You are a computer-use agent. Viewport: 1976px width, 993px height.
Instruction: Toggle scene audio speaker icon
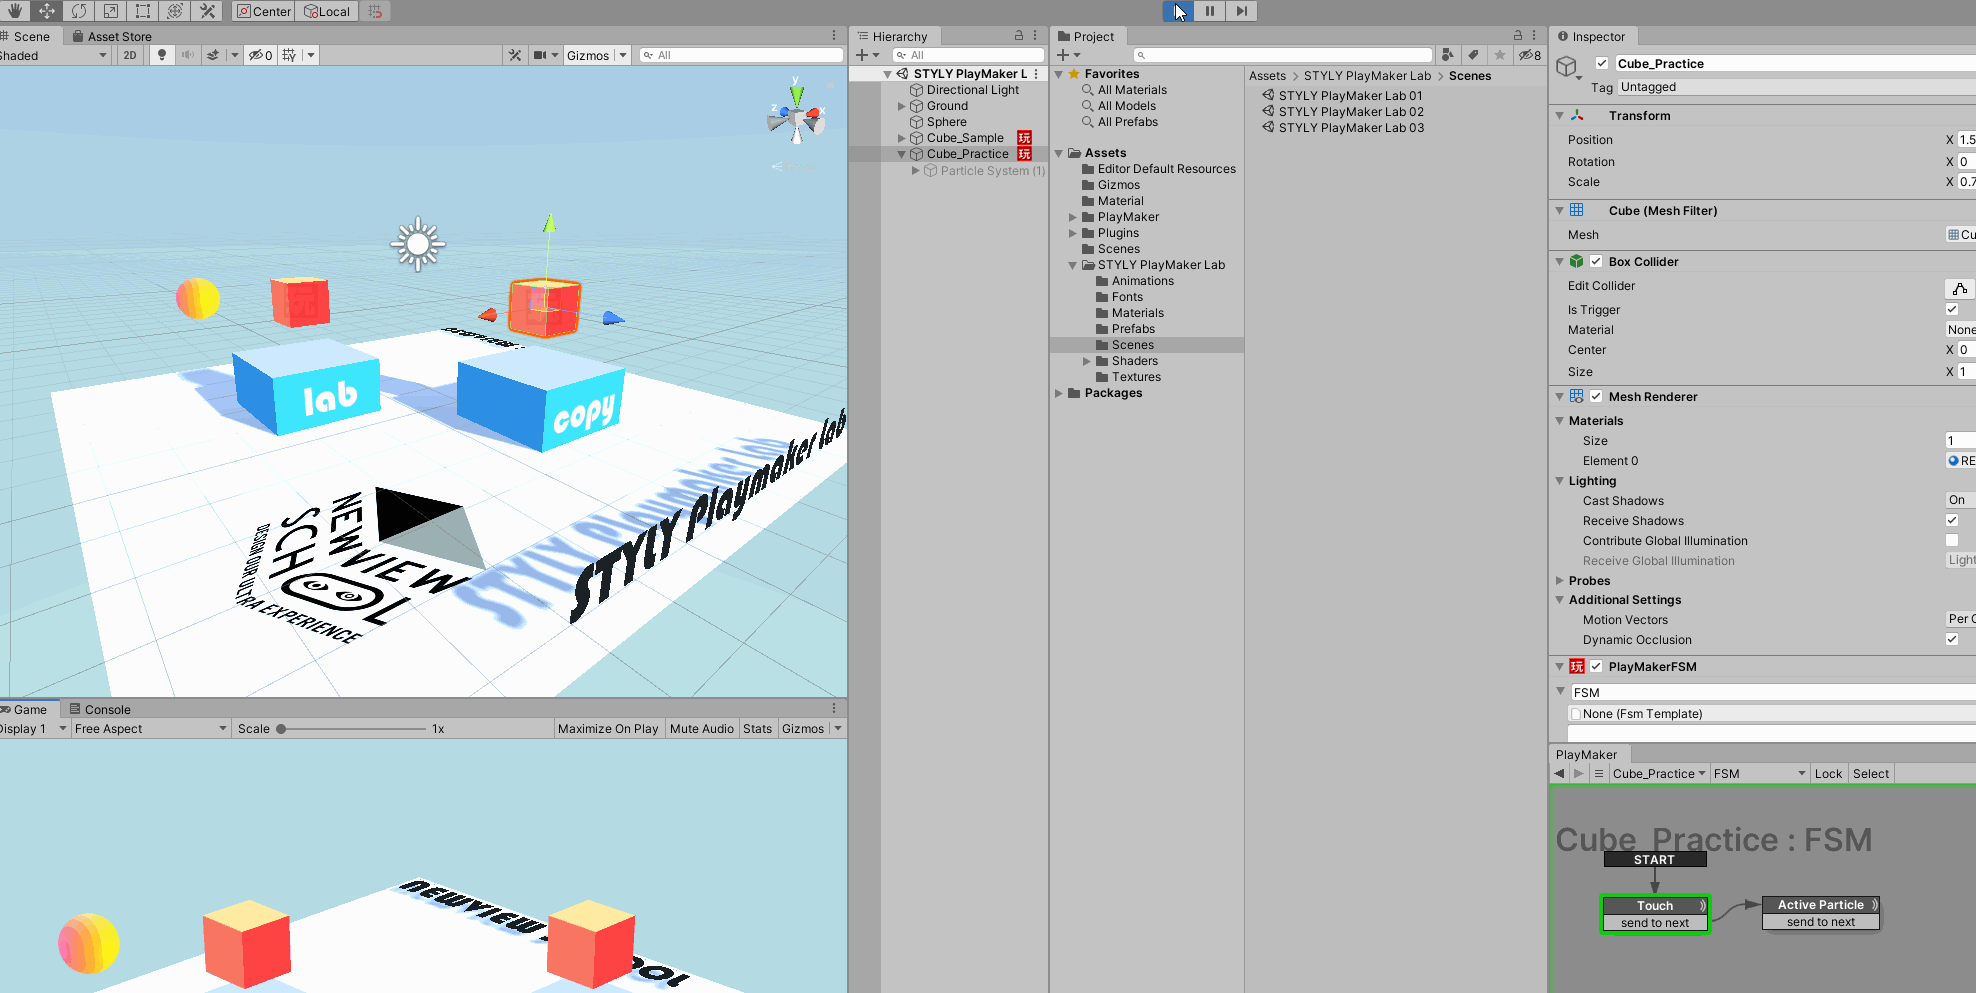point(187,55)
